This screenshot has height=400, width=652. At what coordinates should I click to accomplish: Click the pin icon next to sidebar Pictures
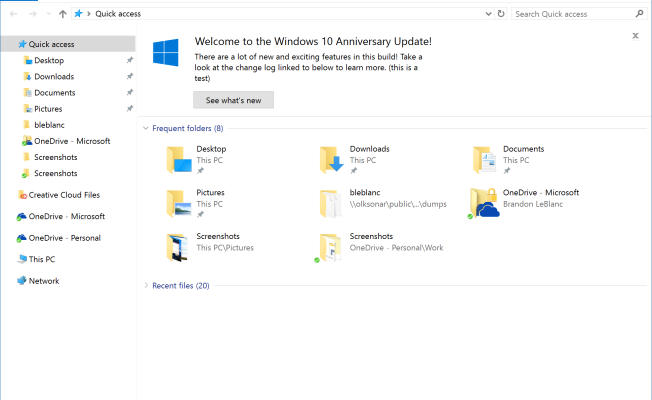[130, 109]
